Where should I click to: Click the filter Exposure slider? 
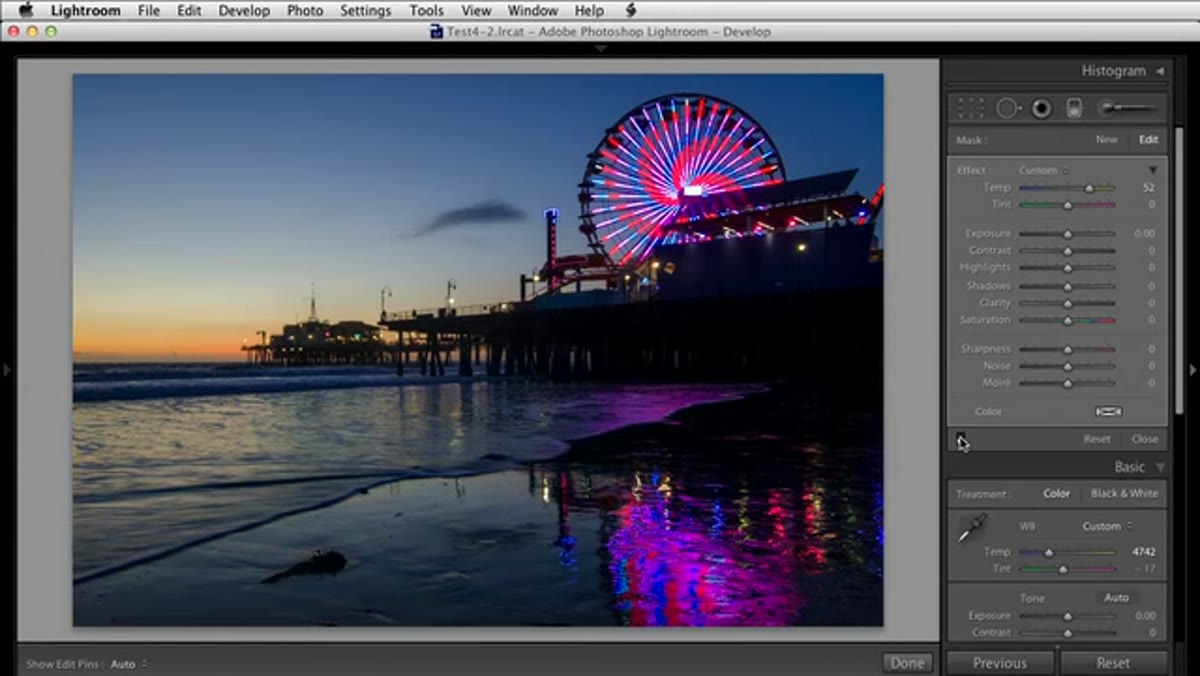(1067, 234)
